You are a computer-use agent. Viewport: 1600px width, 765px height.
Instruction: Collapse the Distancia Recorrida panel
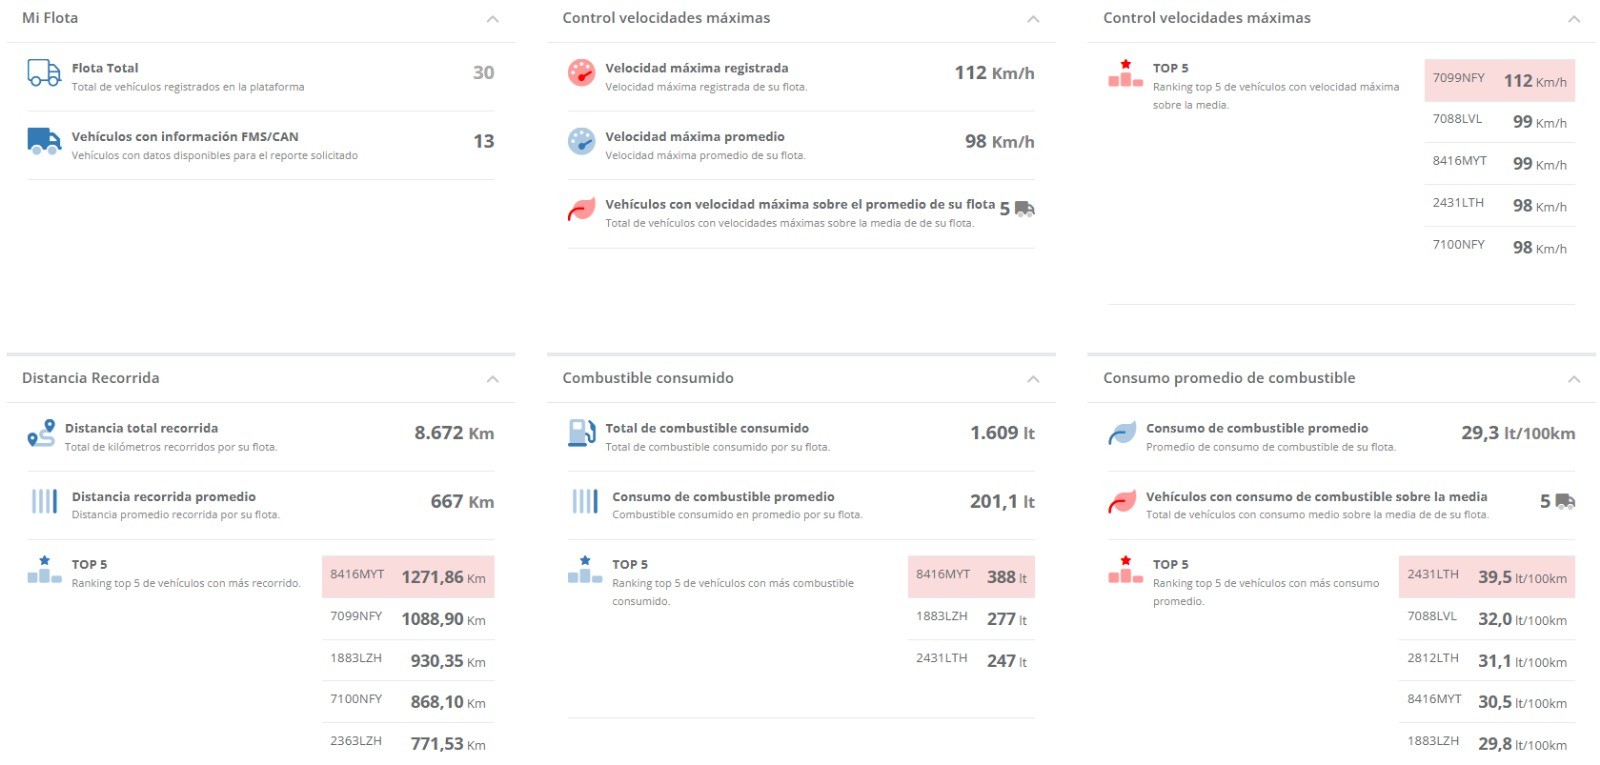pos(492,379)
